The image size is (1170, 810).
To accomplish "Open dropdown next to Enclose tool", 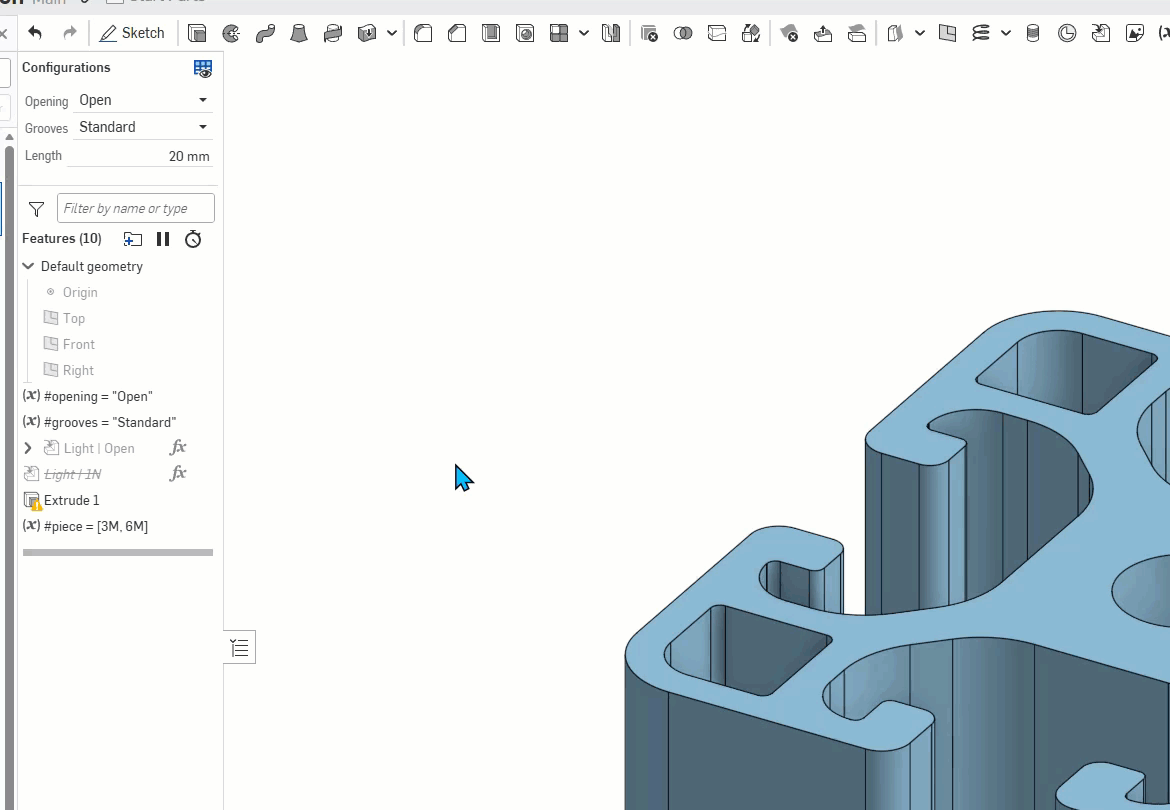I will 392,33.
